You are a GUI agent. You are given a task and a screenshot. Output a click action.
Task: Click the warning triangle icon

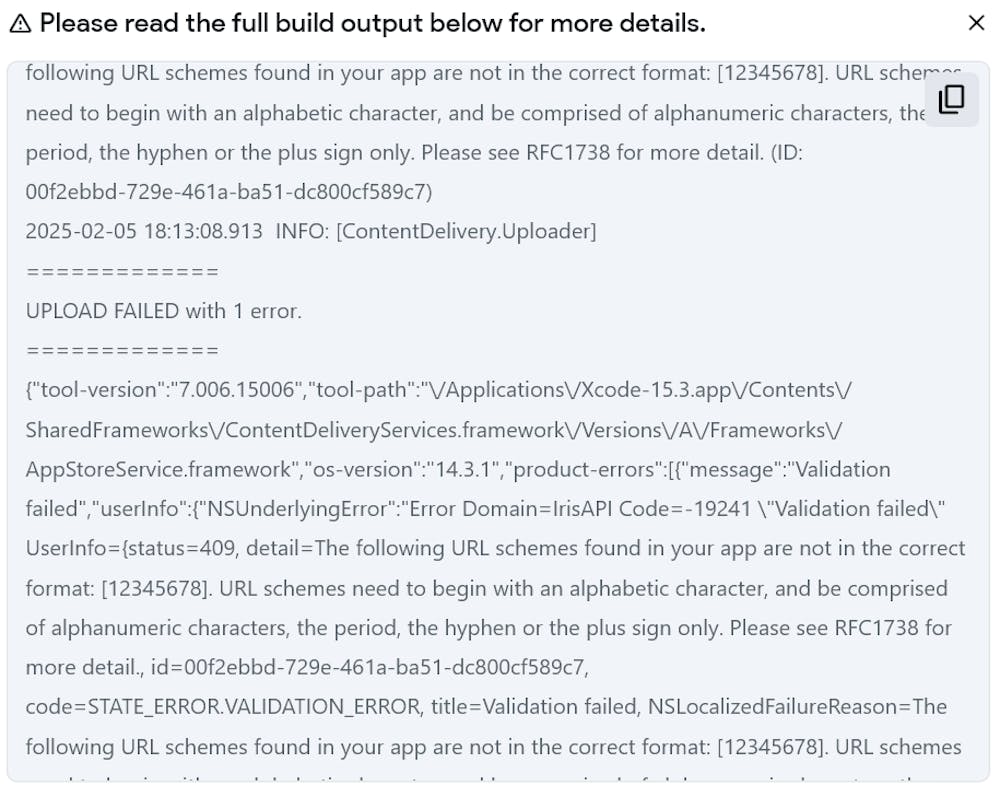[20, 24]
